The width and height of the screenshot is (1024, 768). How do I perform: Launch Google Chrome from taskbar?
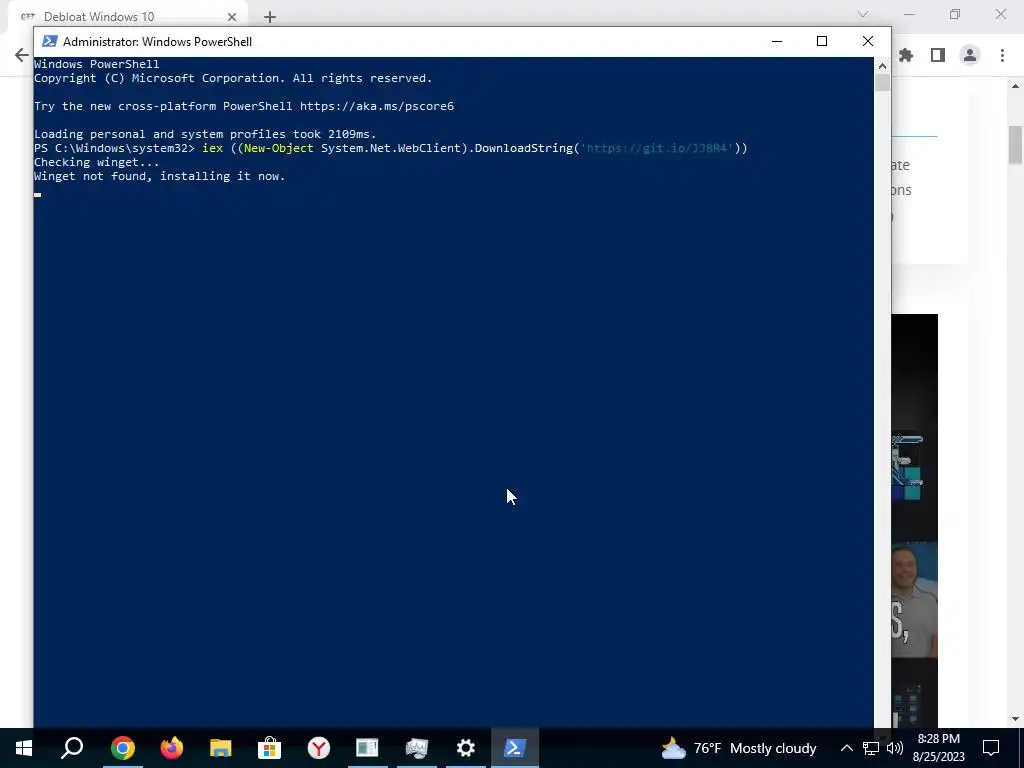coord(123,748)
